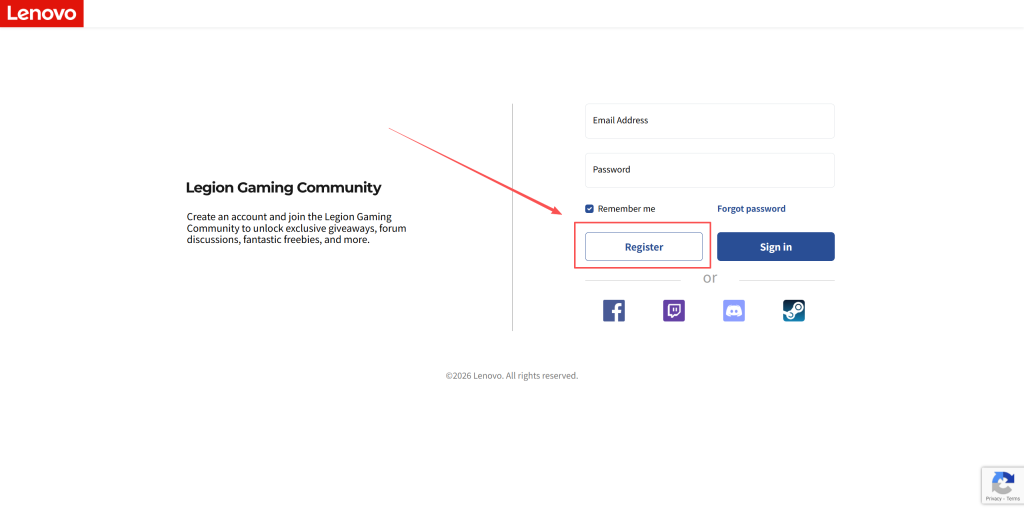Click the reCAPTCHA badge icon
1024x512 pixels.
tap(1002, 483)
